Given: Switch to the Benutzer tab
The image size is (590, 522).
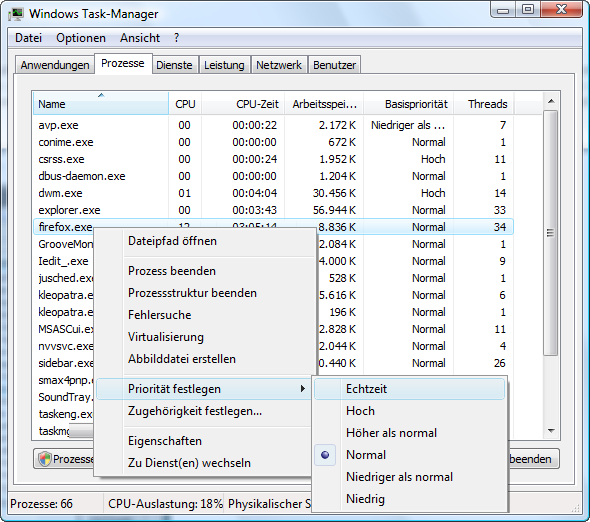Looking at the screenshot, I should pyautogui.click(x=335, y=65).
